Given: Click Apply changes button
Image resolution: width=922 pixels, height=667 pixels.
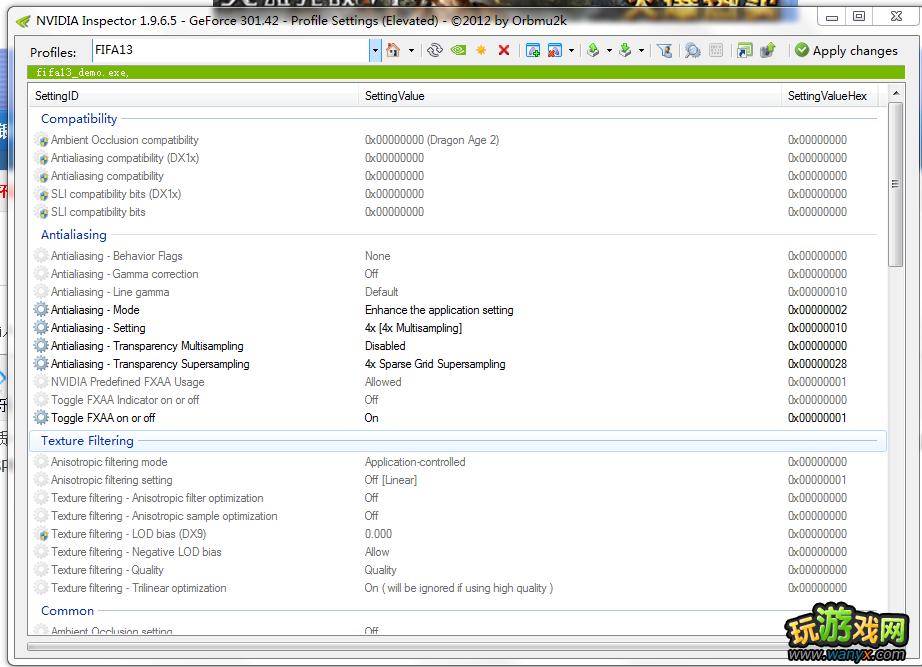Looking at the screenshot, I should 846,51.
